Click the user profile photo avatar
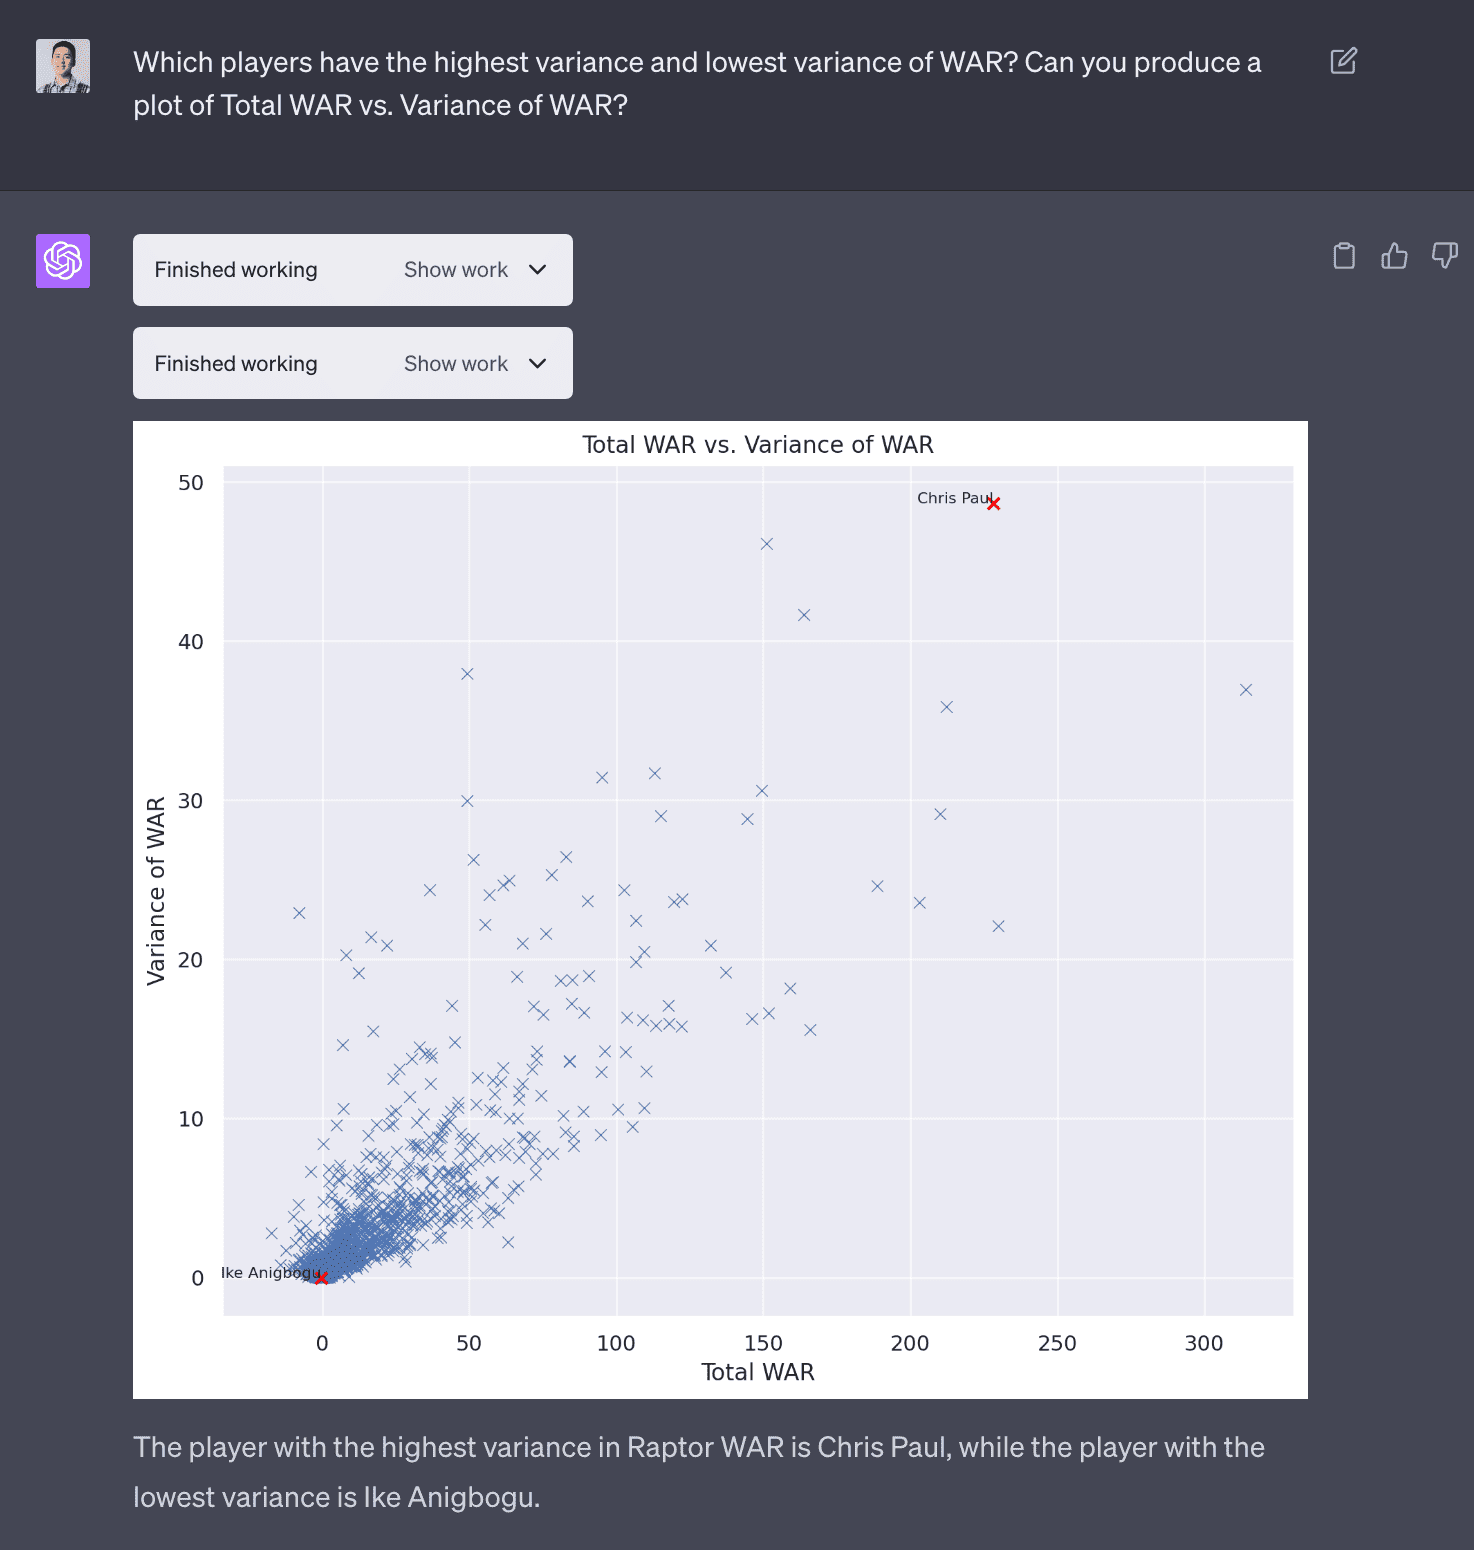The width and height of the screenshot is (1474, 1550). pyautogui.click(x=63, y=66)
